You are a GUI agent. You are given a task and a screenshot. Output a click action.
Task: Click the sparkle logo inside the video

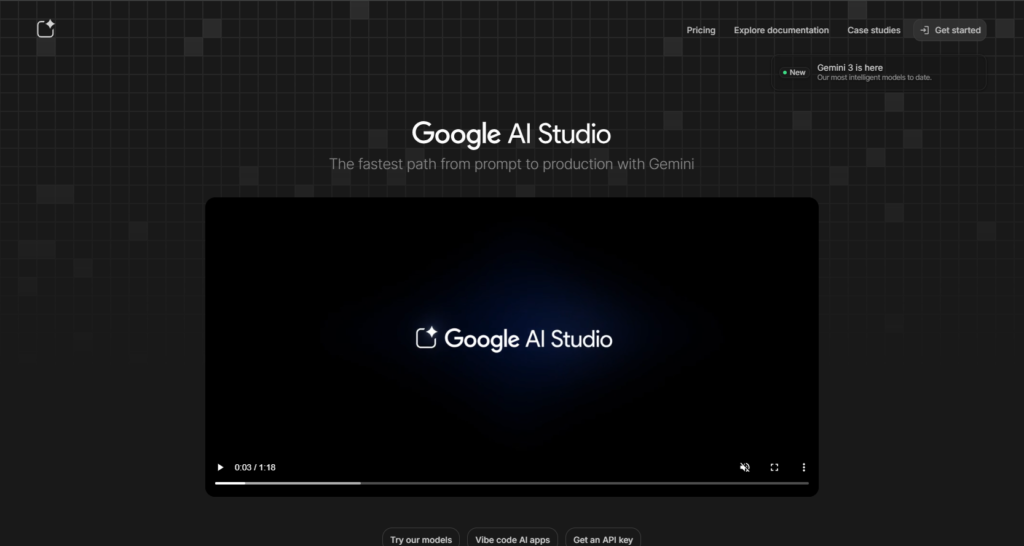pos(427,338)
